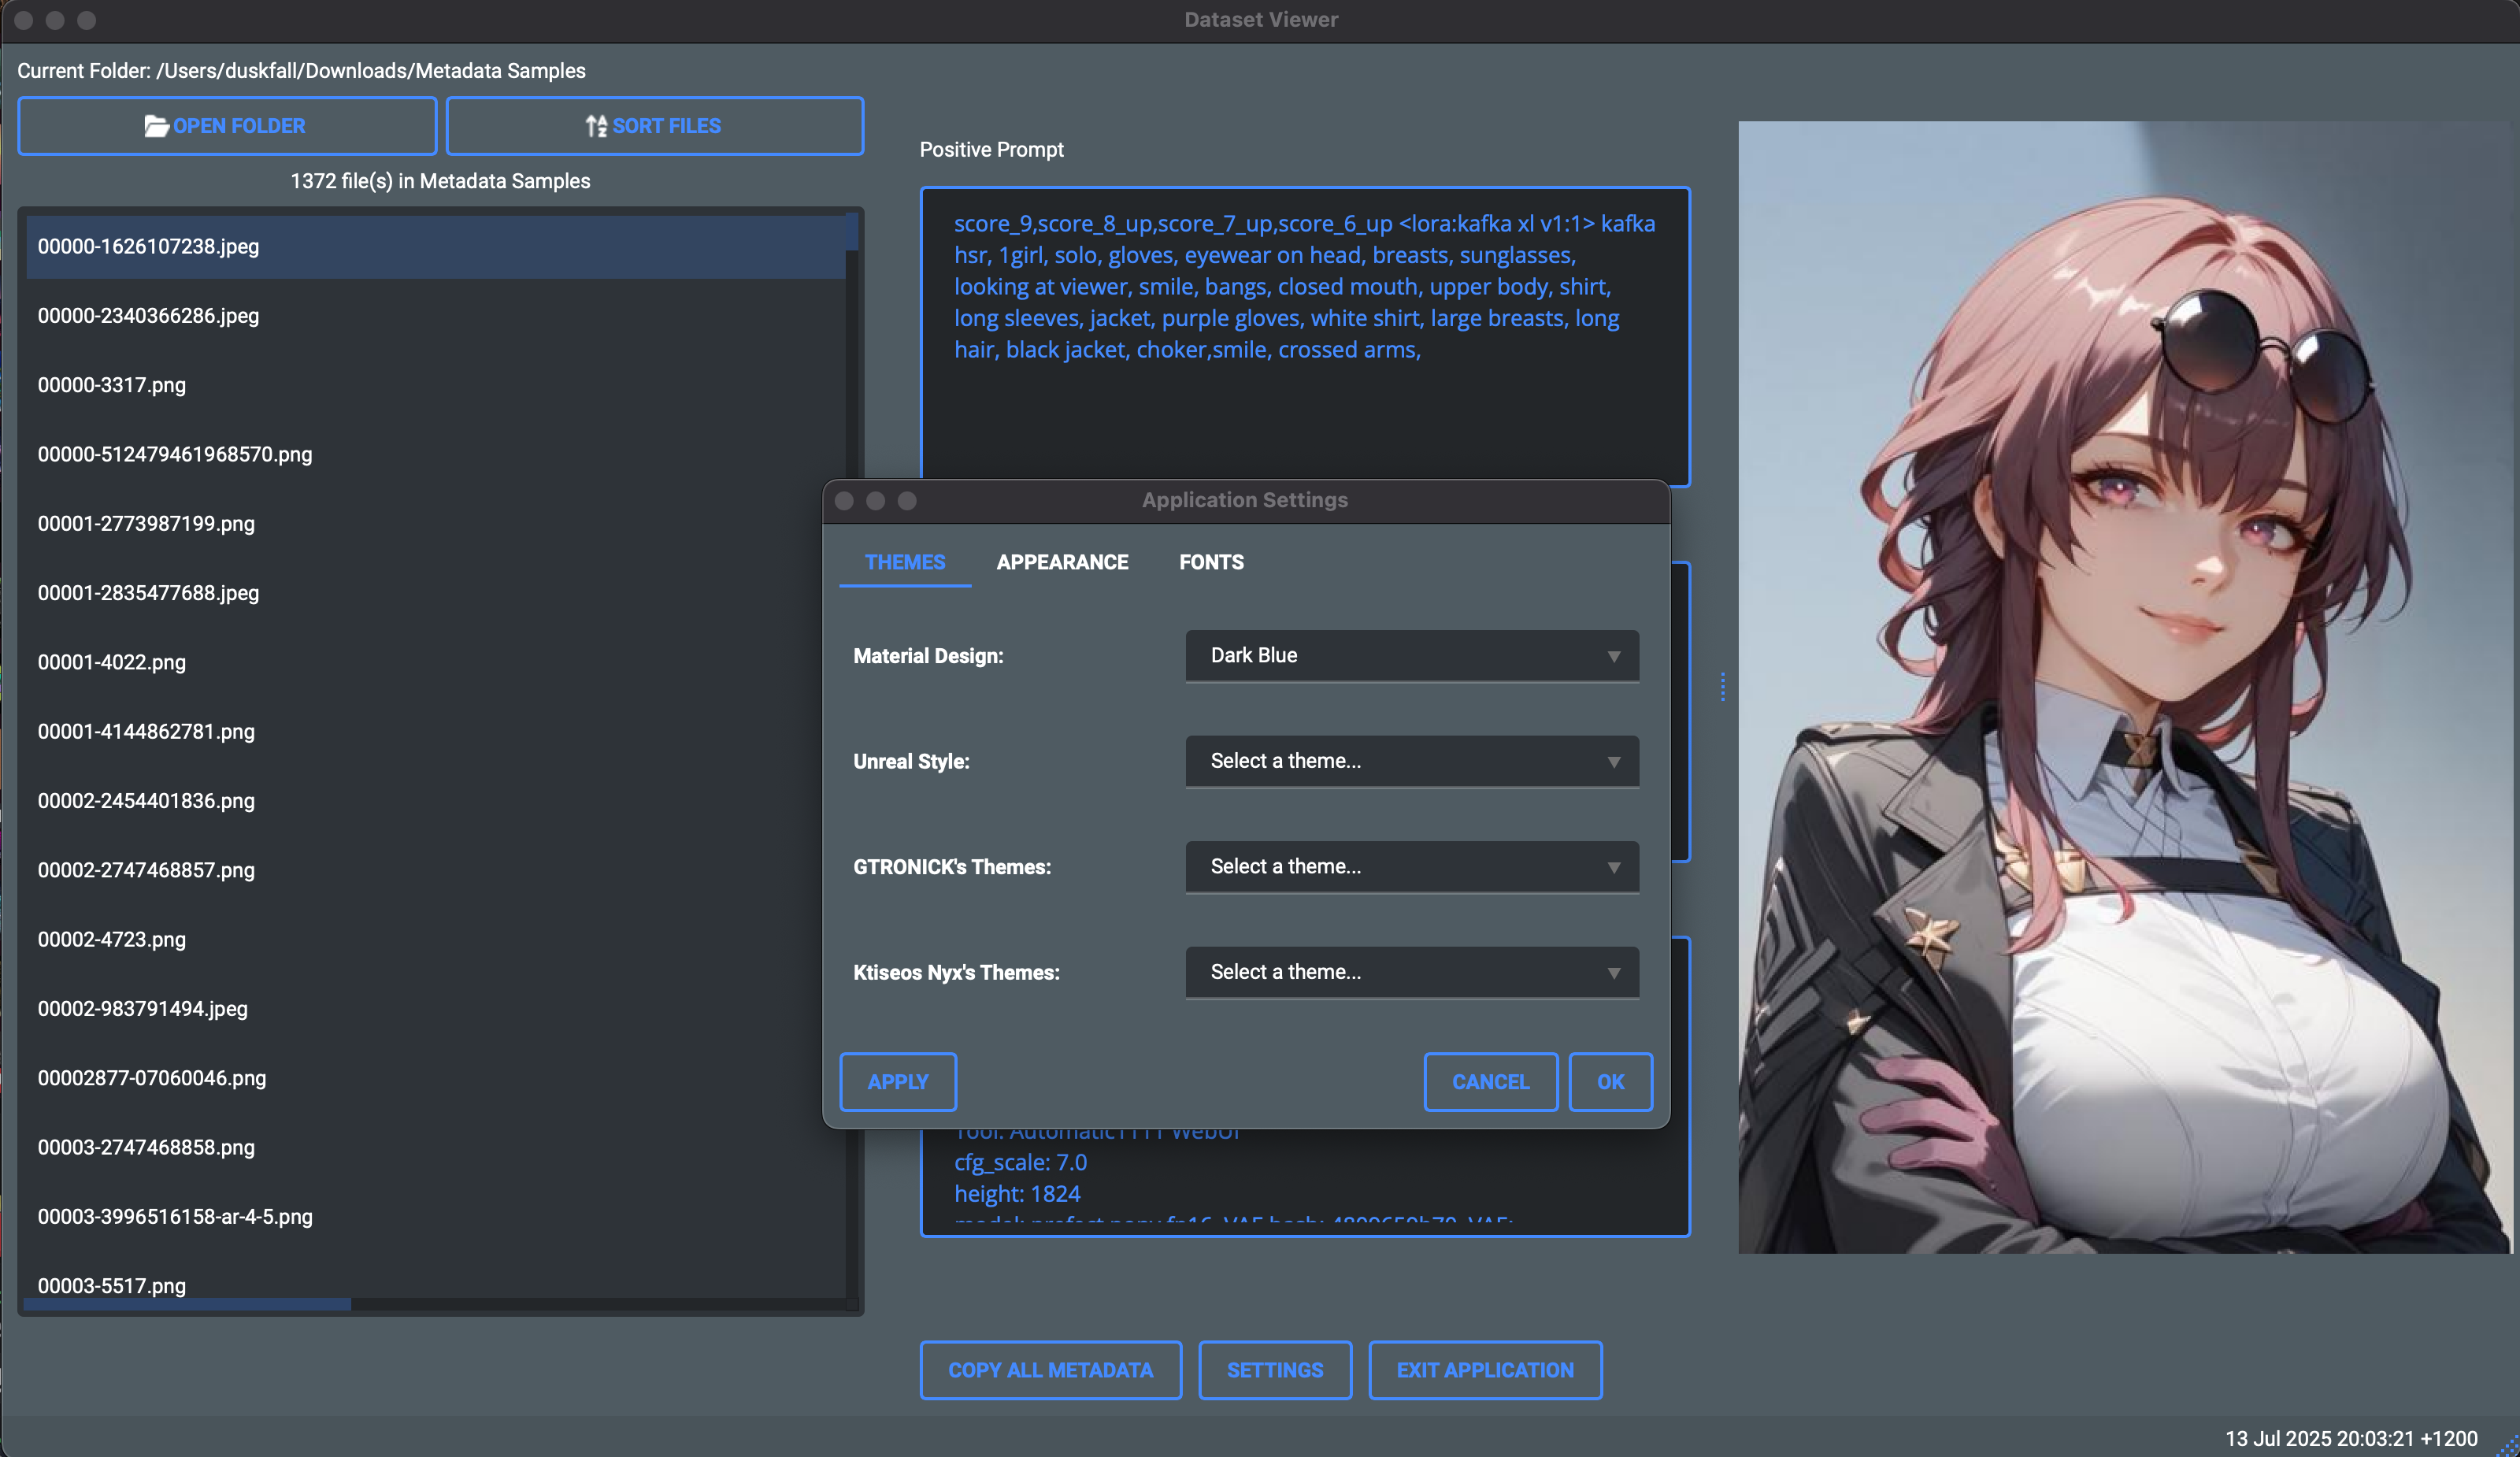Click the sort arrows icon in Sort Files
This screenshot has height=1457, width=2520.
pos(596,126)
